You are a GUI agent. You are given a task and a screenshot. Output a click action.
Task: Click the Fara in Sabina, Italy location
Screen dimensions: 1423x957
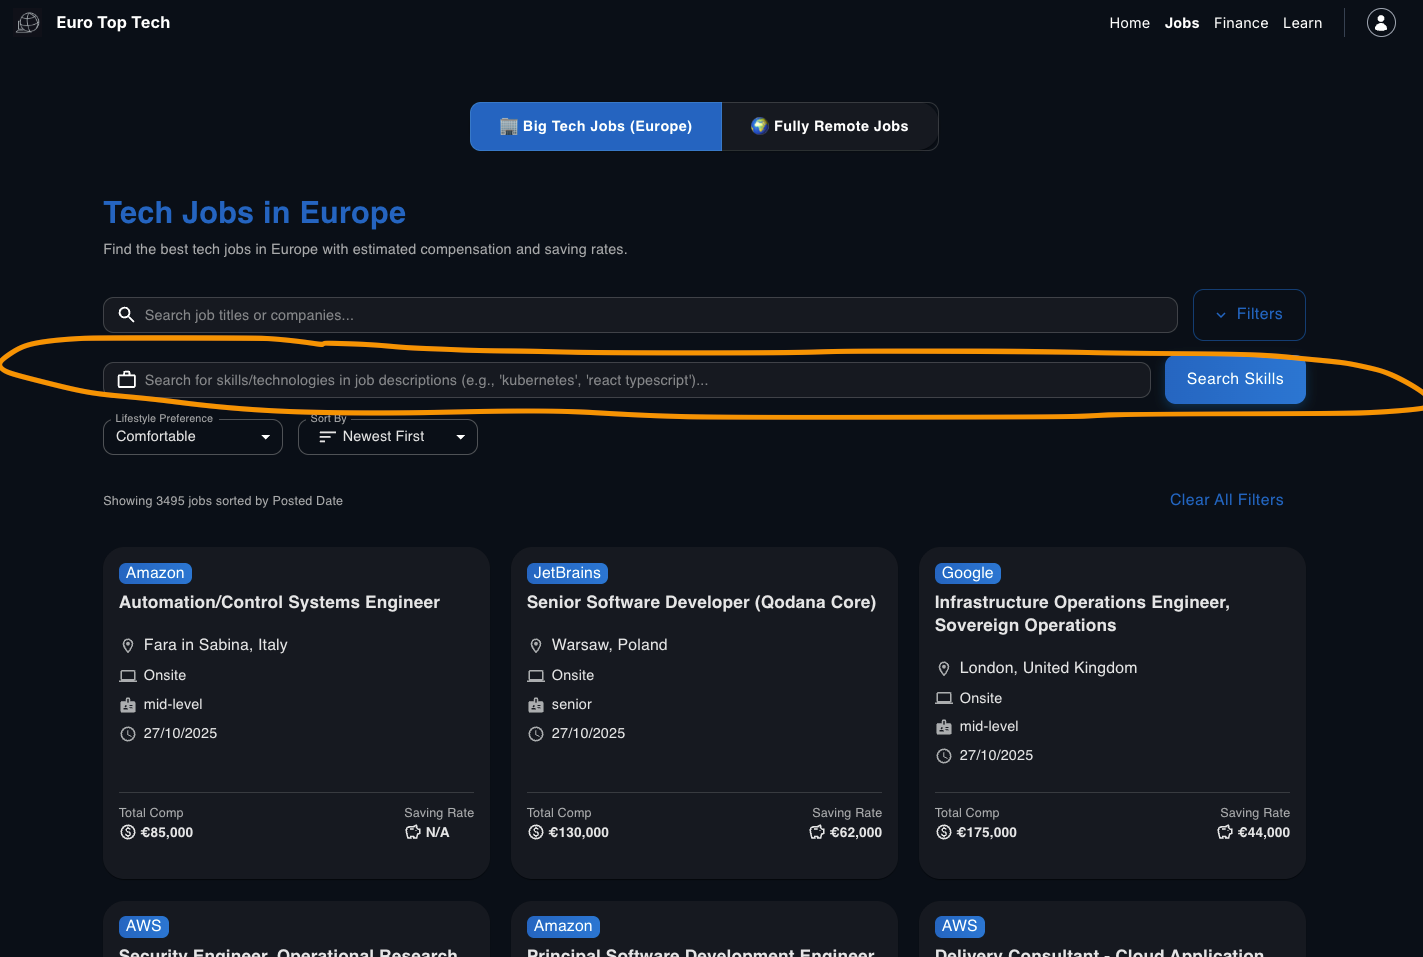click(216, 645)
